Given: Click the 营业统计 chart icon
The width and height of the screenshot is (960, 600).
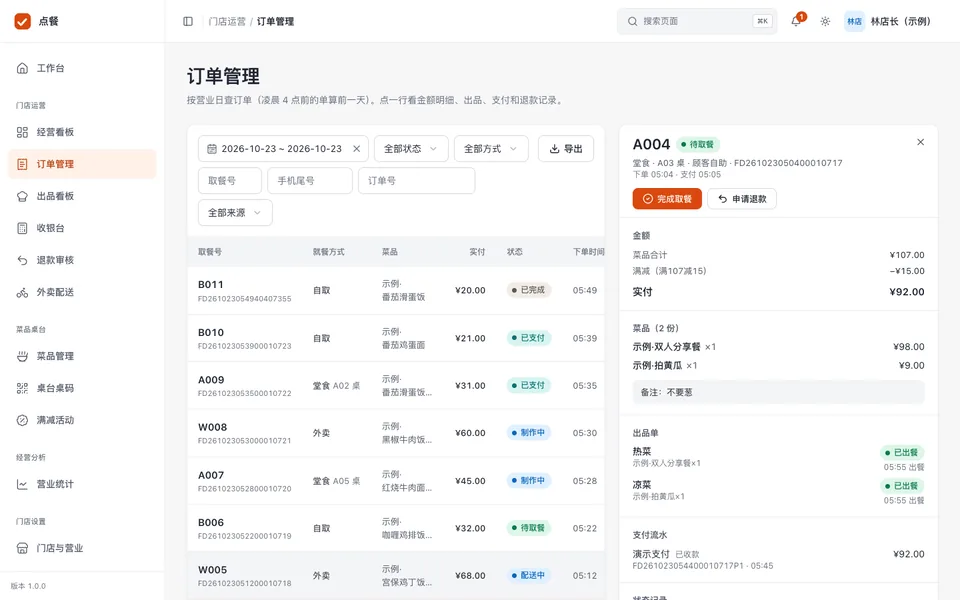Looking at the screenshot, I should 22,484.
